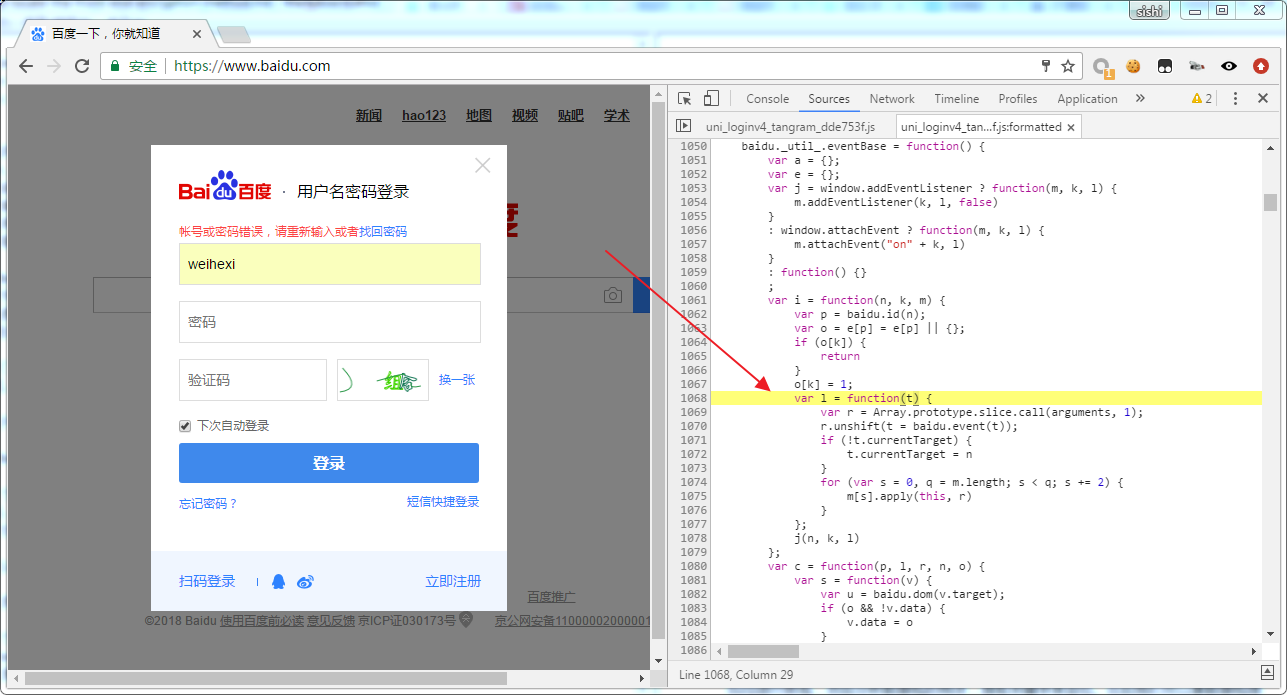Click the camera image-search icon
The height and width of the screenshot is (695, 1287).
pyautogui.click(x=612, y=296)
